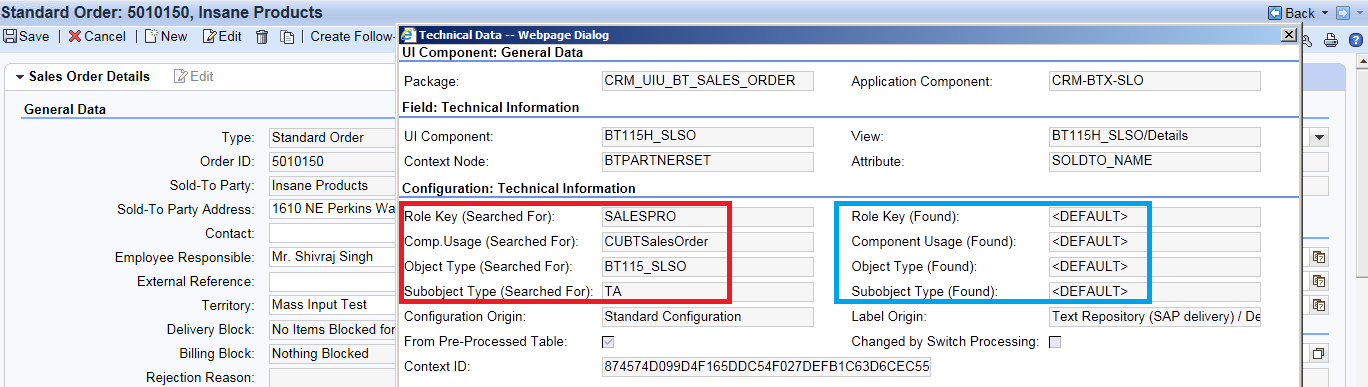
Task: Click the Employee Responsible value-help icon
Action: (x=1319, y=257)
